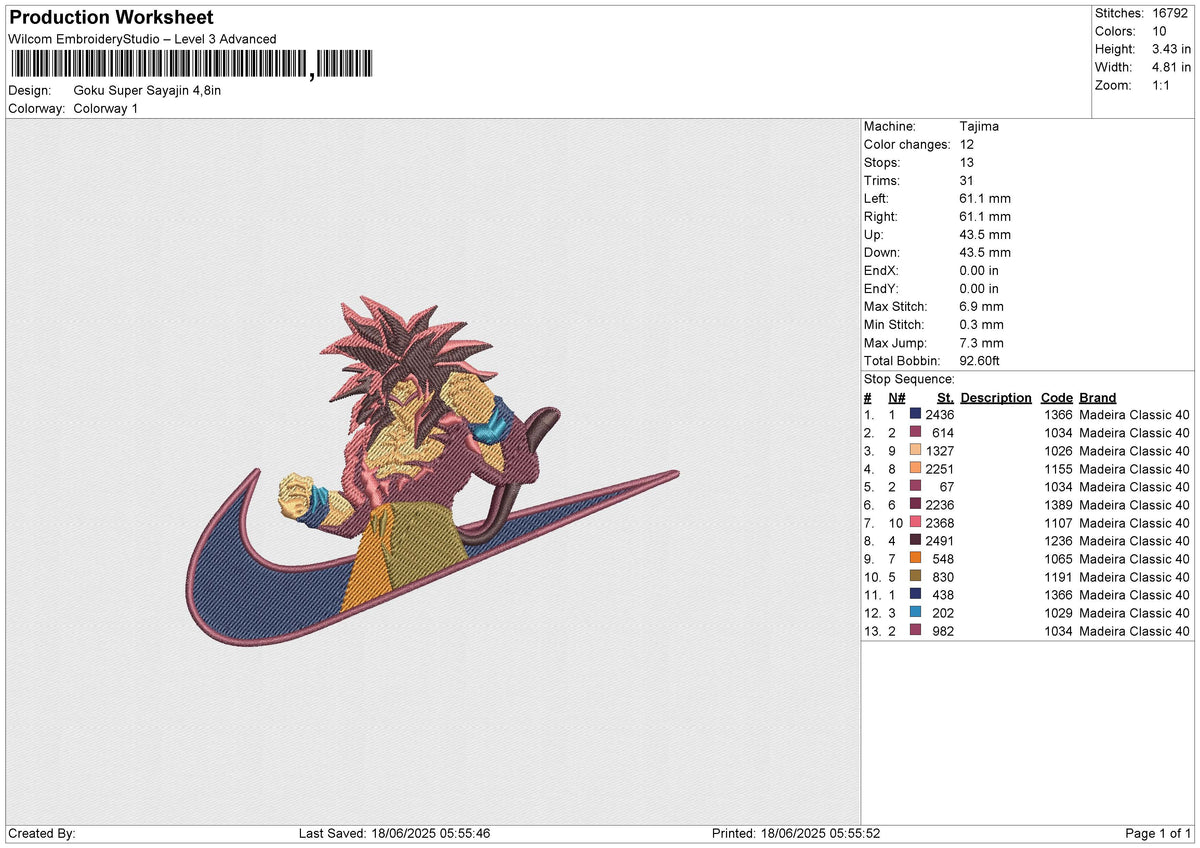Pick the olive swatch beside stitch count 830
Screen dimensions: 1200x848
[915, 575]
